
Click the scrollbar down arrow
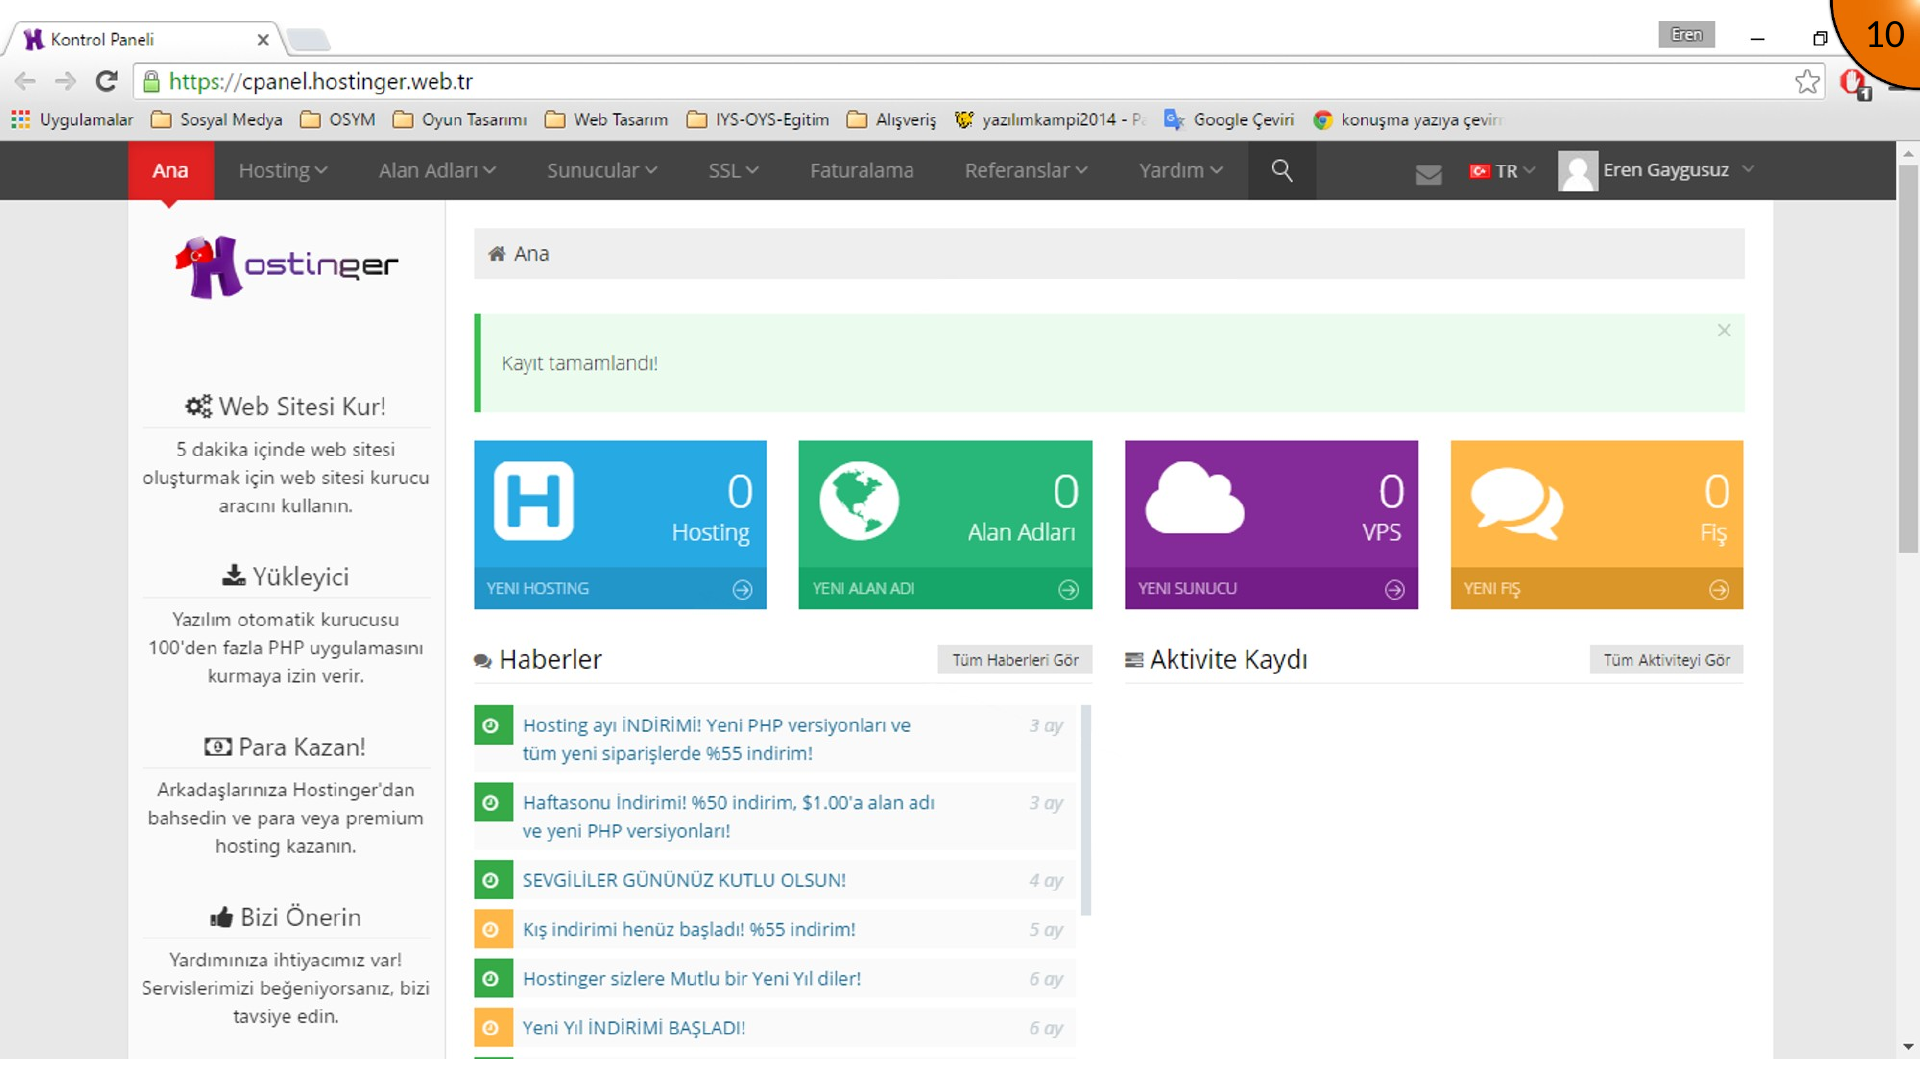tap(1908, 1047)
